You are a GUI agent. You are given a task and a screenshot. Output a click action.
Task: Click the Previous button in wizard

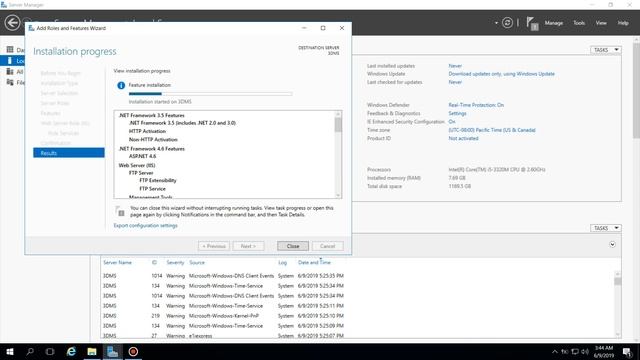tap(214, 246)
